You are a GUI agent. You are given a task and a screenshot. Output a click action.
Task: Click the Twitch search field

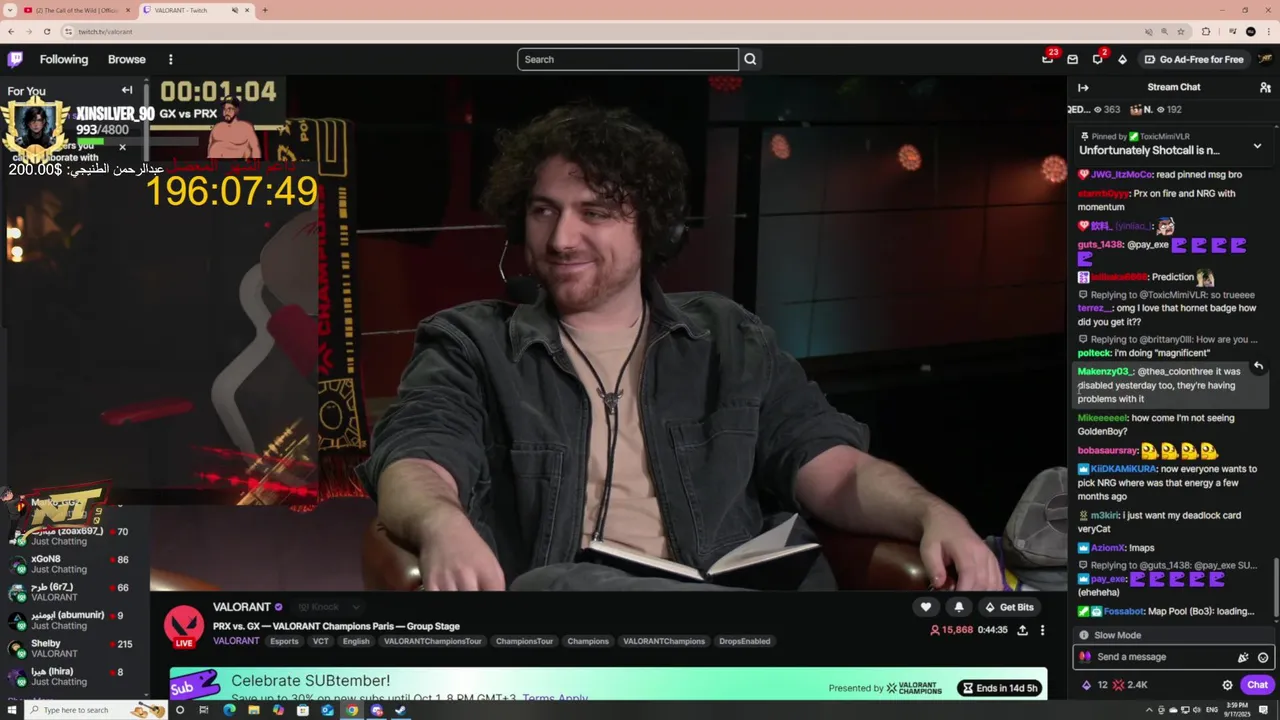(x=628, y=59)
